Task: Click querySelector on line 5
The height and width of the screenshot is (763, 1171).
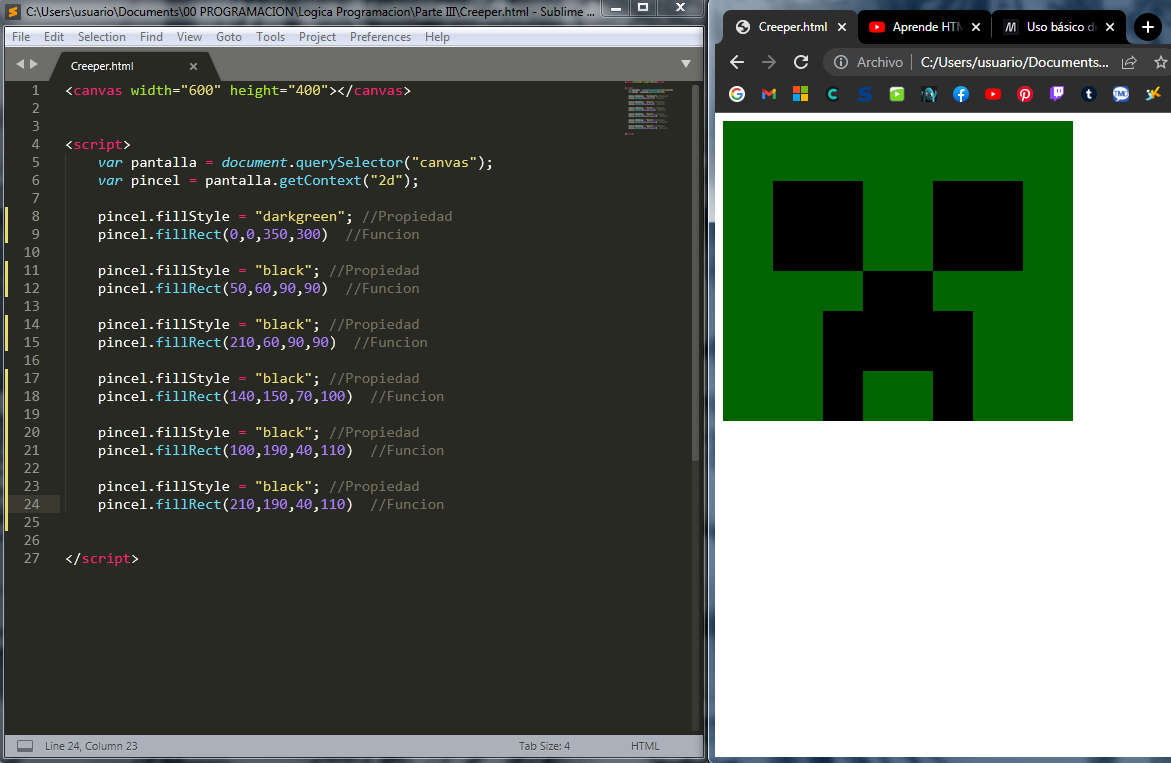Action: pyautogui.click(x=349, y=163)
